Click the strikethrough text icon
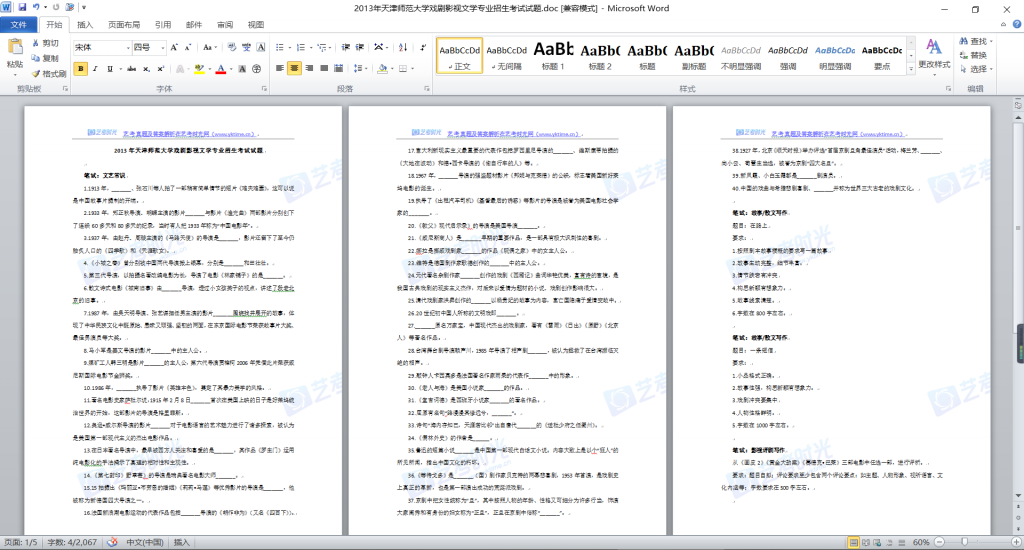 click(131, 69)
